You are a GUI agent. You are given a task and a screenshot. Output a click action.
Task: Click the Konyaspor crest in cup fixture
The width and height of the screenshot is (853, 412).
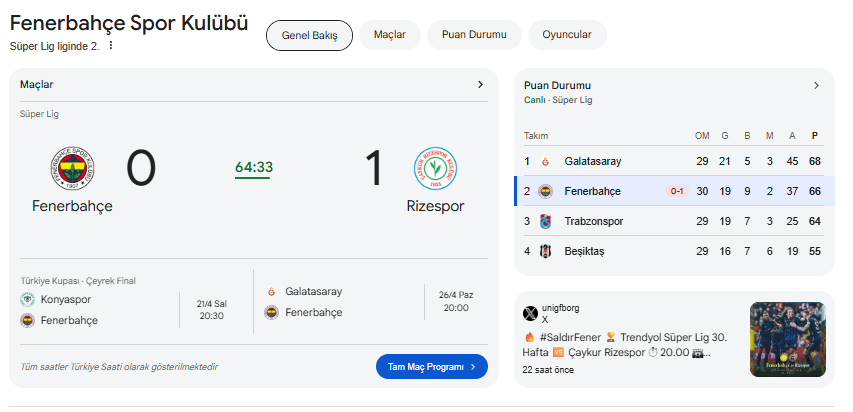coord(27,299)
